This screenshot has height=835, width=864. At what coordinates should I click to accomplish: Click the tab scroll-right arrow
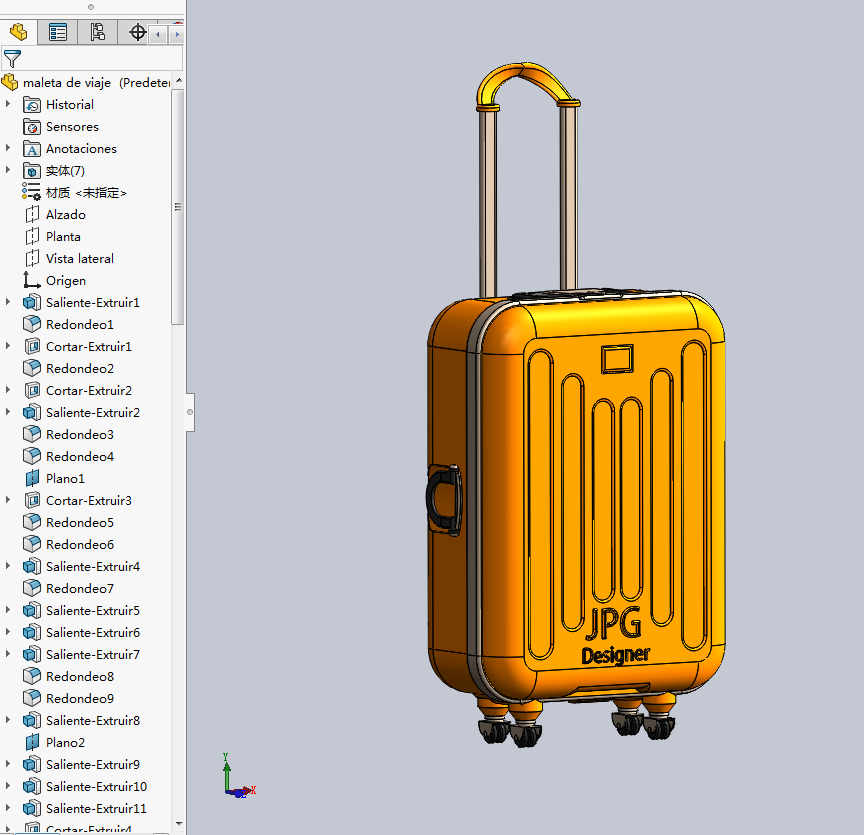pyautogui.click(x=177, y=34)
